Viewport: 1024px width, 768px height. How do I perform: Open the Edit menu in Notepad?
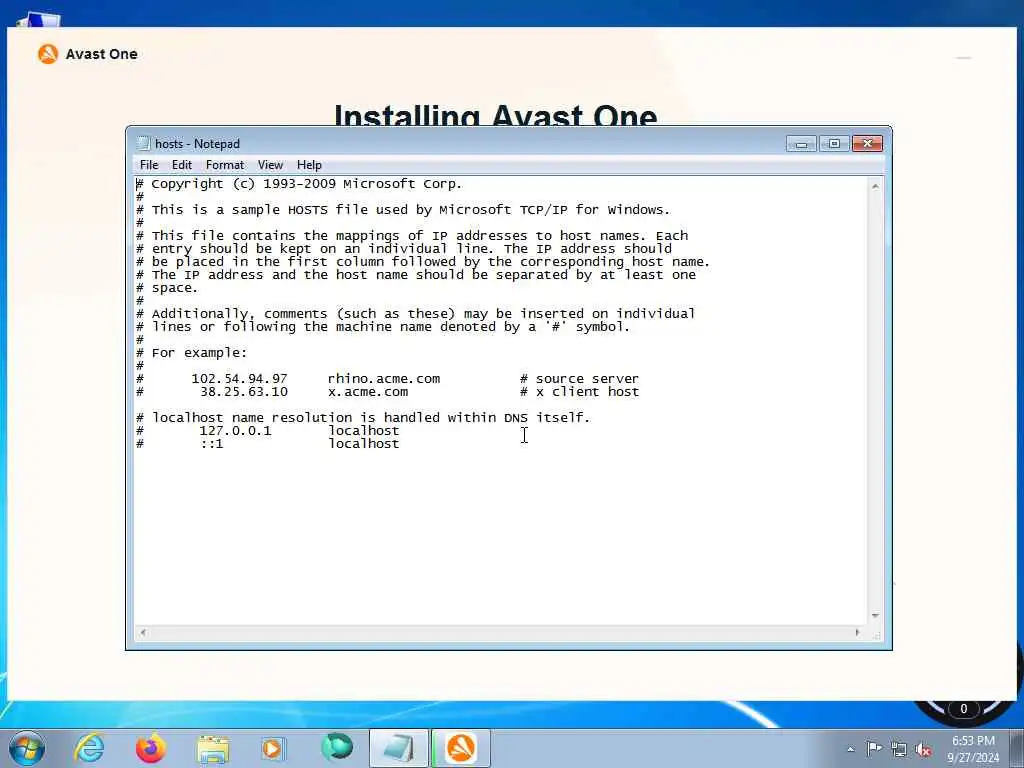[182, 165]
